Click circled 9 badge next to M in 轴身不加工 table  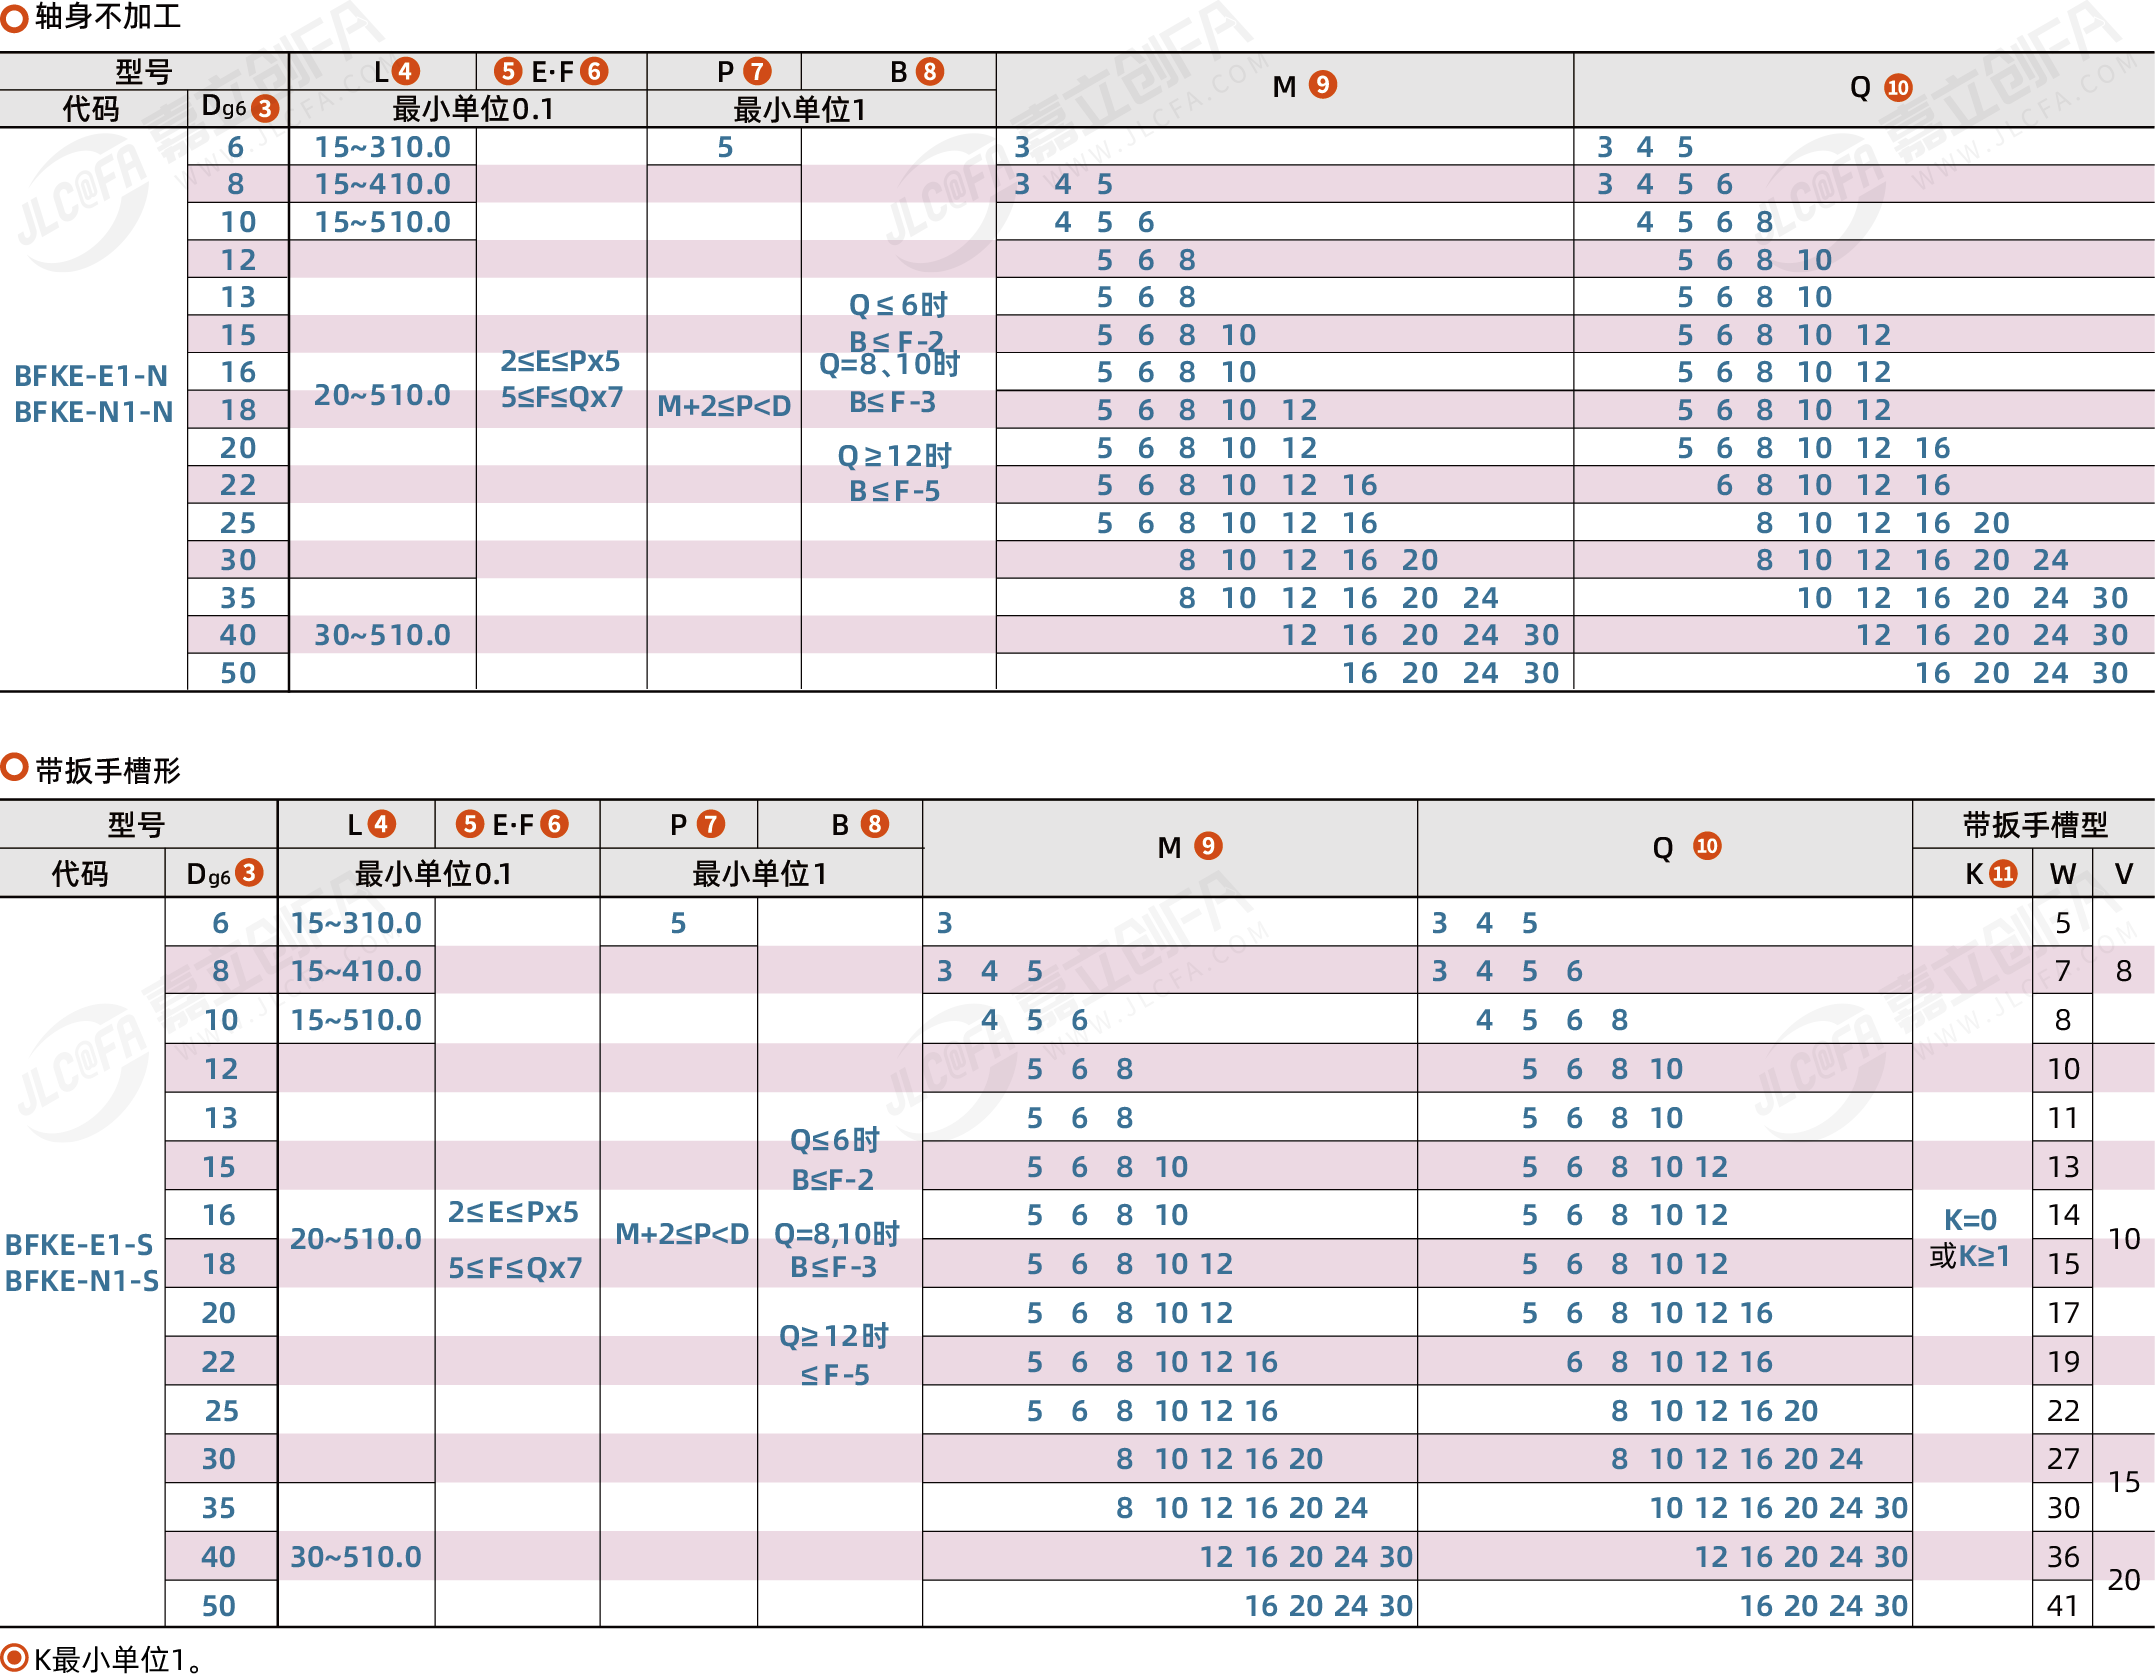tap(1322, 85)
